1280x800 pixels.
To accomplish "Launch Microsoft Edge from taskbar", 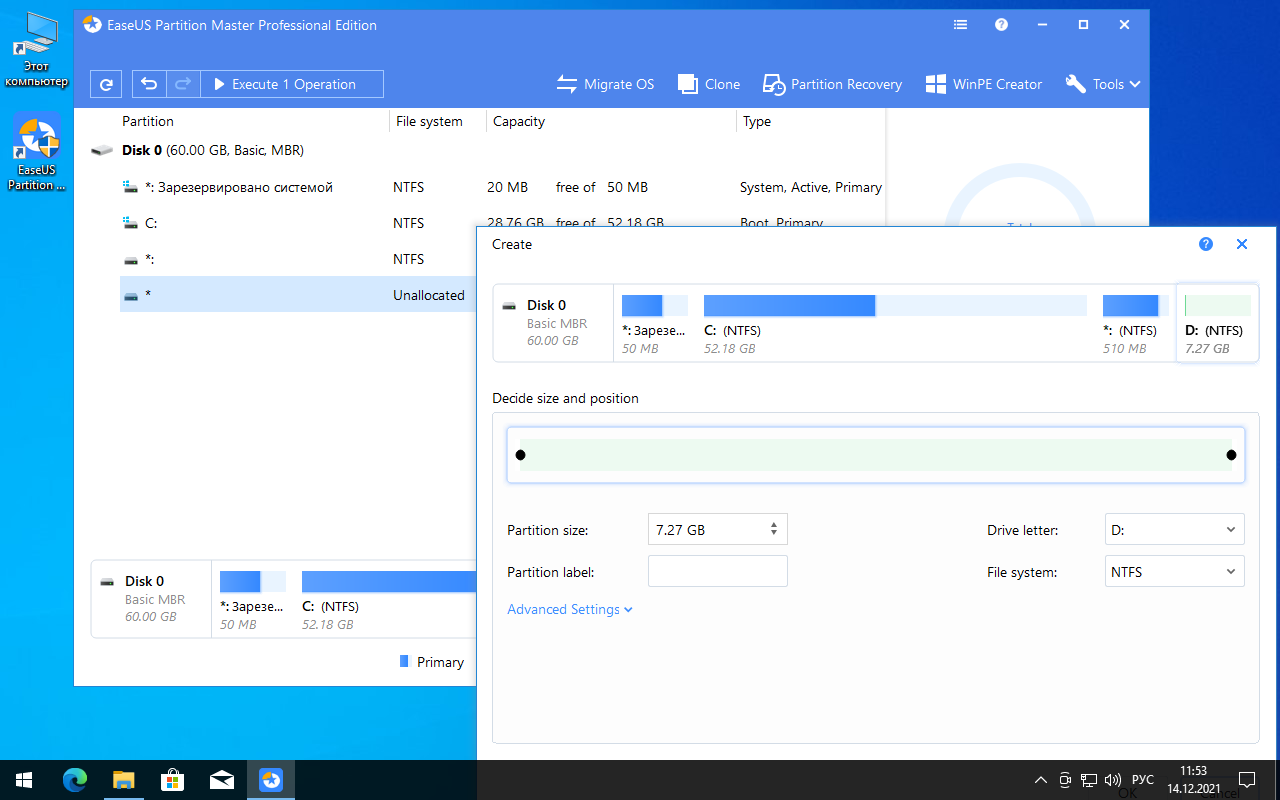I will (x=74, y=780).
